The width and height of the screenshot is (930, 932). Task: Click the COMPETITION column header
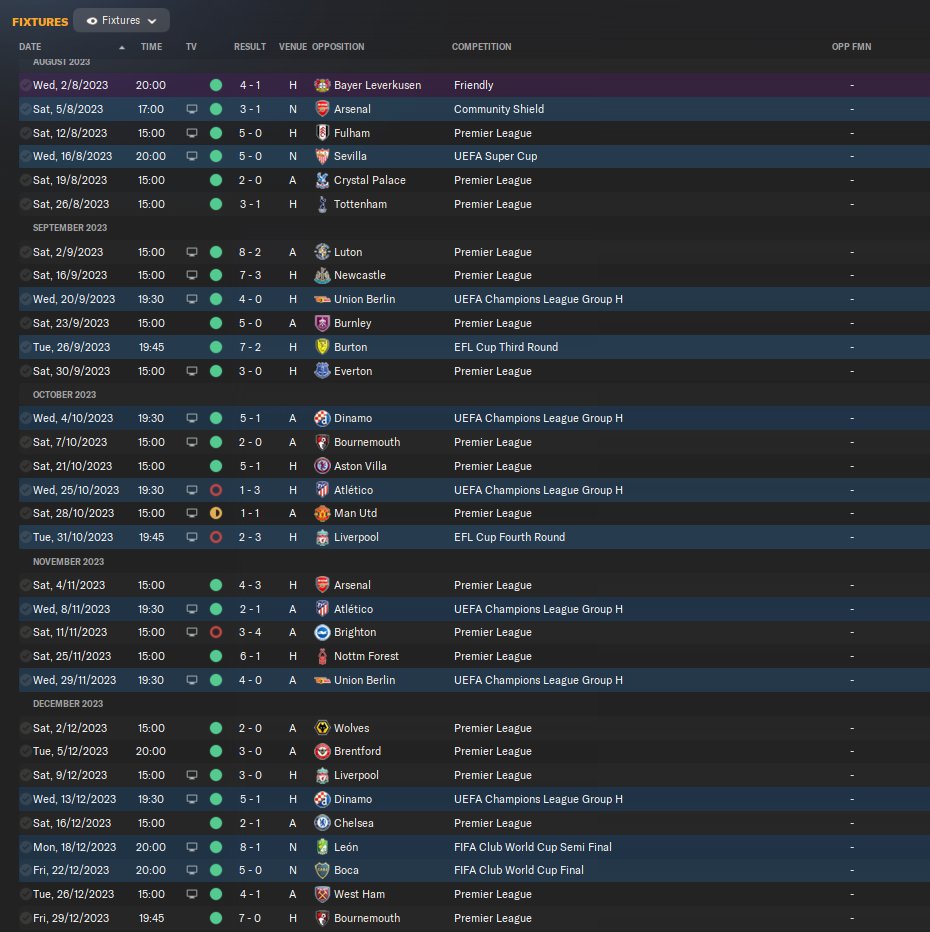point(481,46)
